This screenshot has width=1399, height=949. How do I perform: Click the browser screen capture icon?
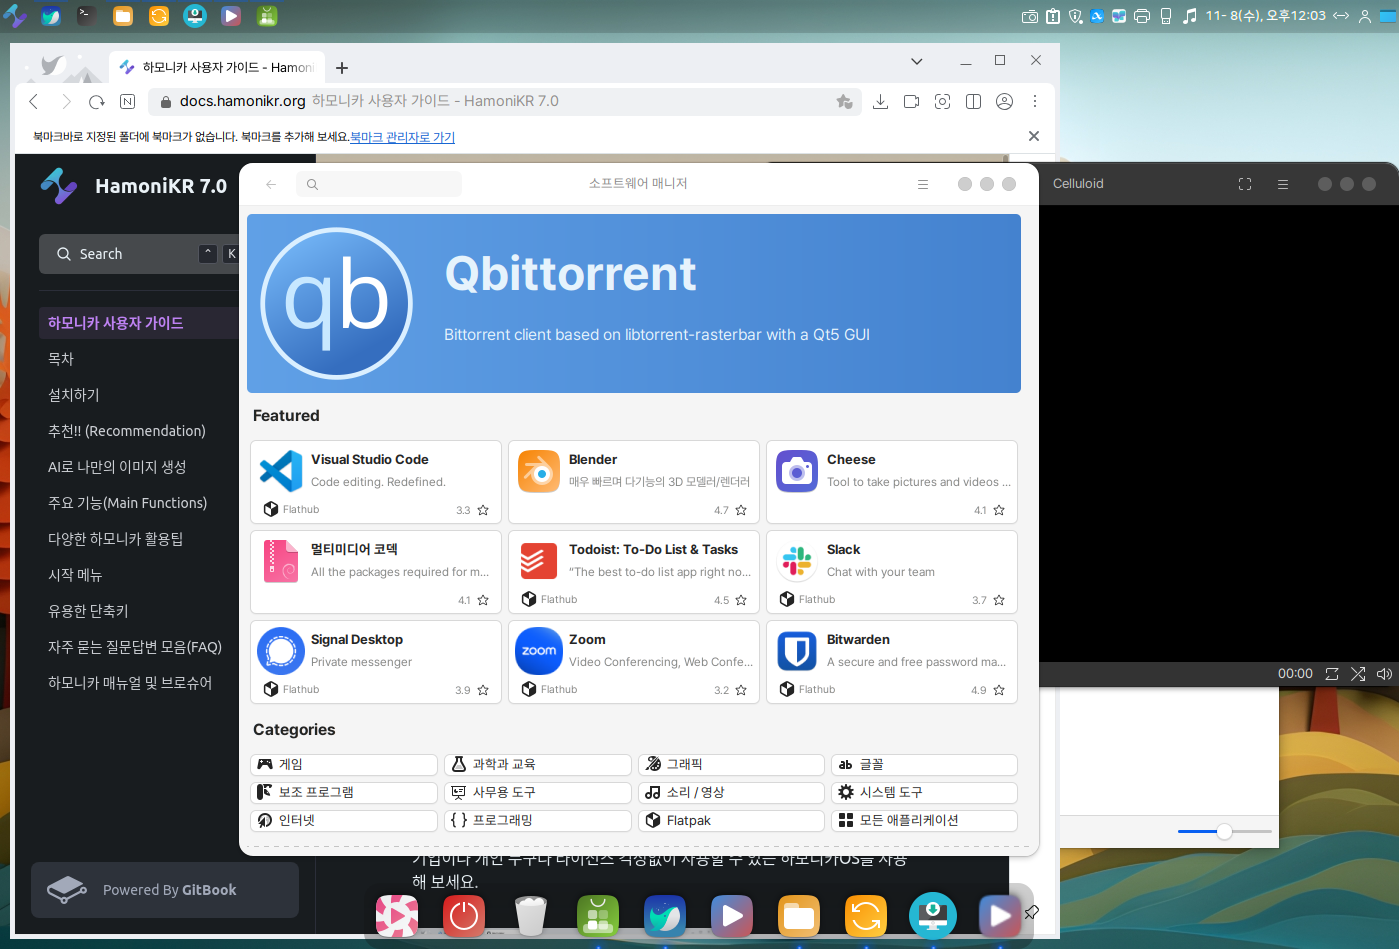(x=942, y=101)
